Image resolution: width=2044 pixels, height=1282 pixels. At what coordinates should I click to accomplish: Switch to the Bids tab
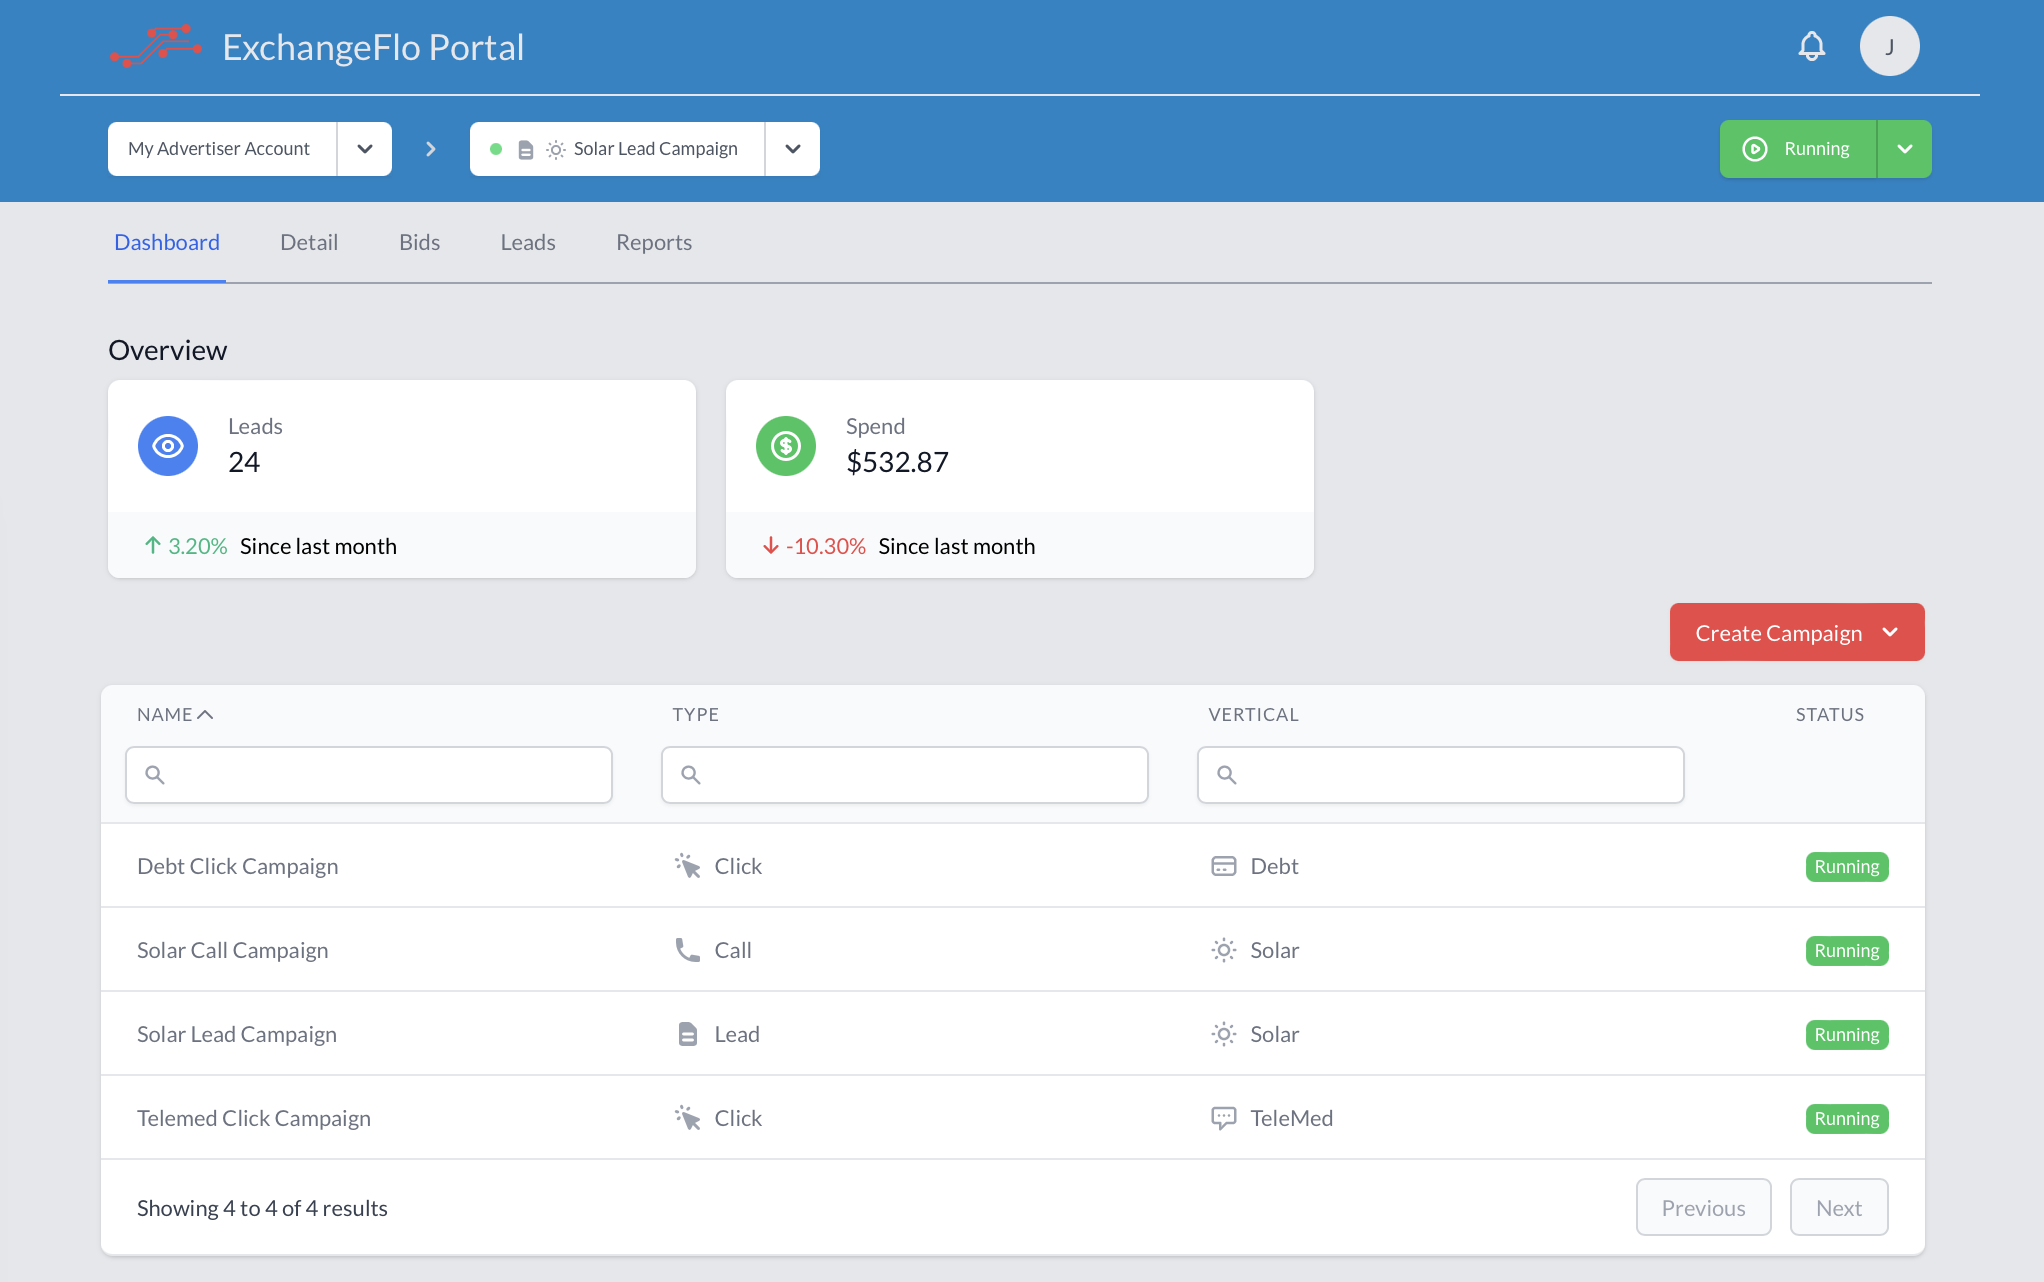[x=419, y=242]
